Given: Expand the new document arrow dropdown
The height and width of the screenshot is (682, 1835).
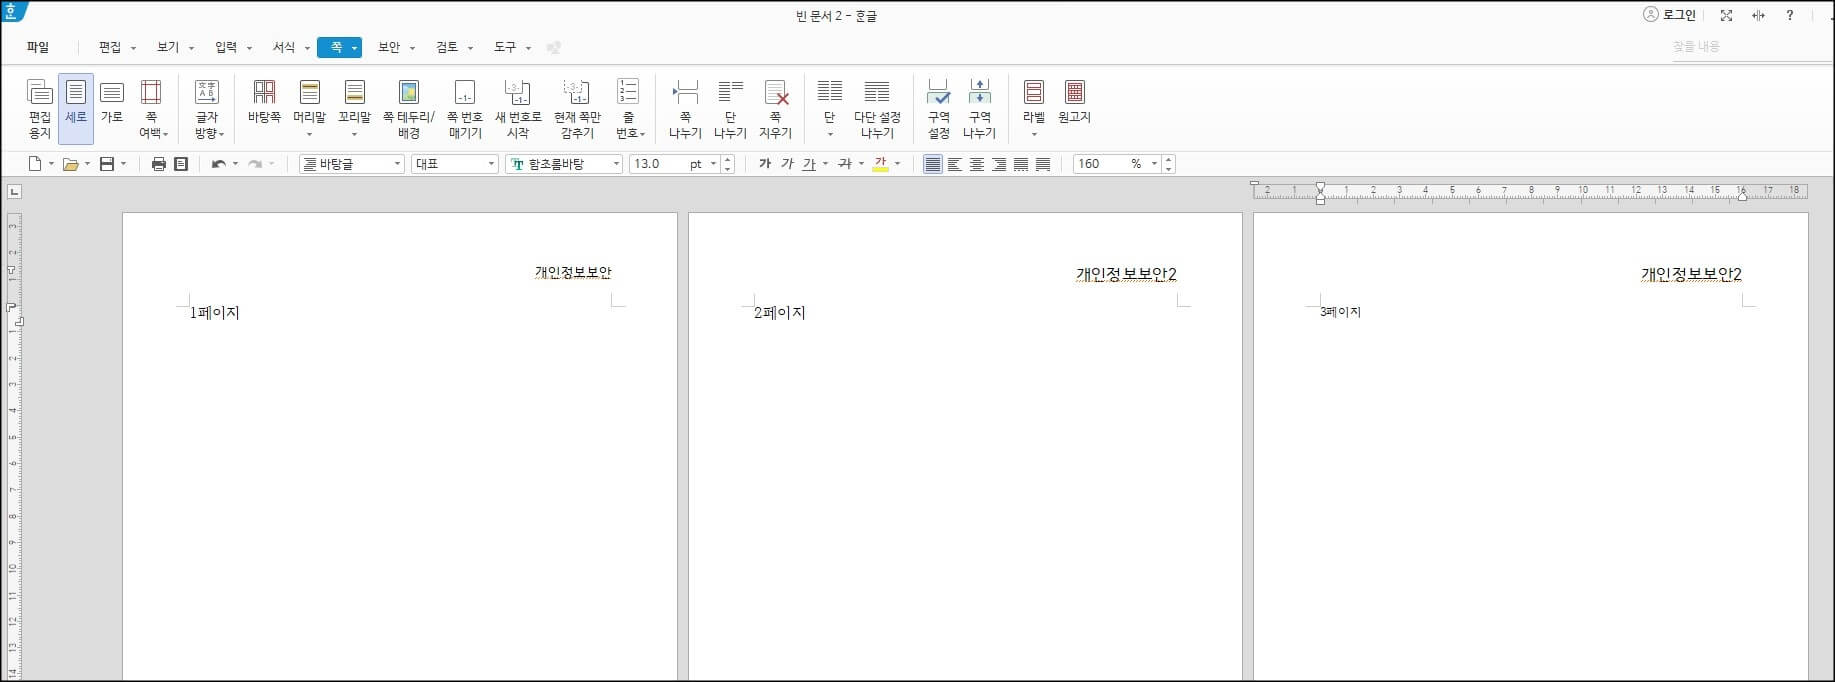Looking at the screenshot, I should click(51, 164).
